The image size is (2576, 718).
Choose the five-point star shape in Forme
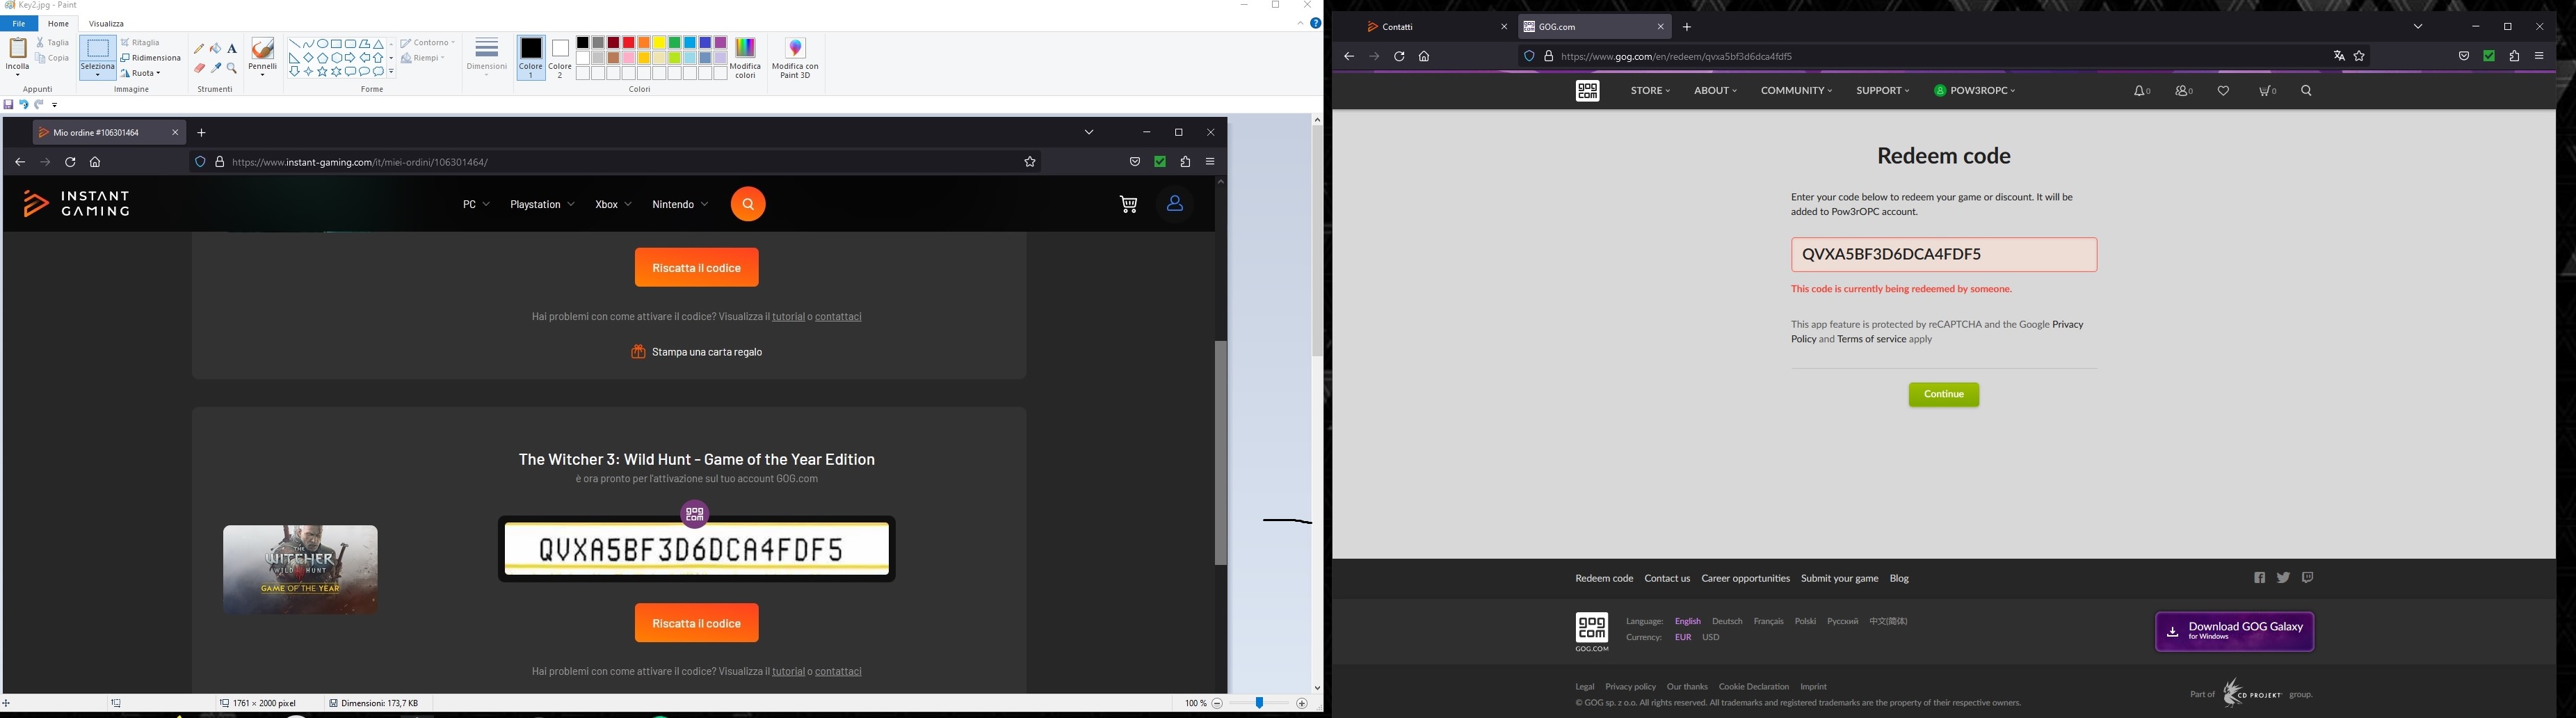click(322, 72)
